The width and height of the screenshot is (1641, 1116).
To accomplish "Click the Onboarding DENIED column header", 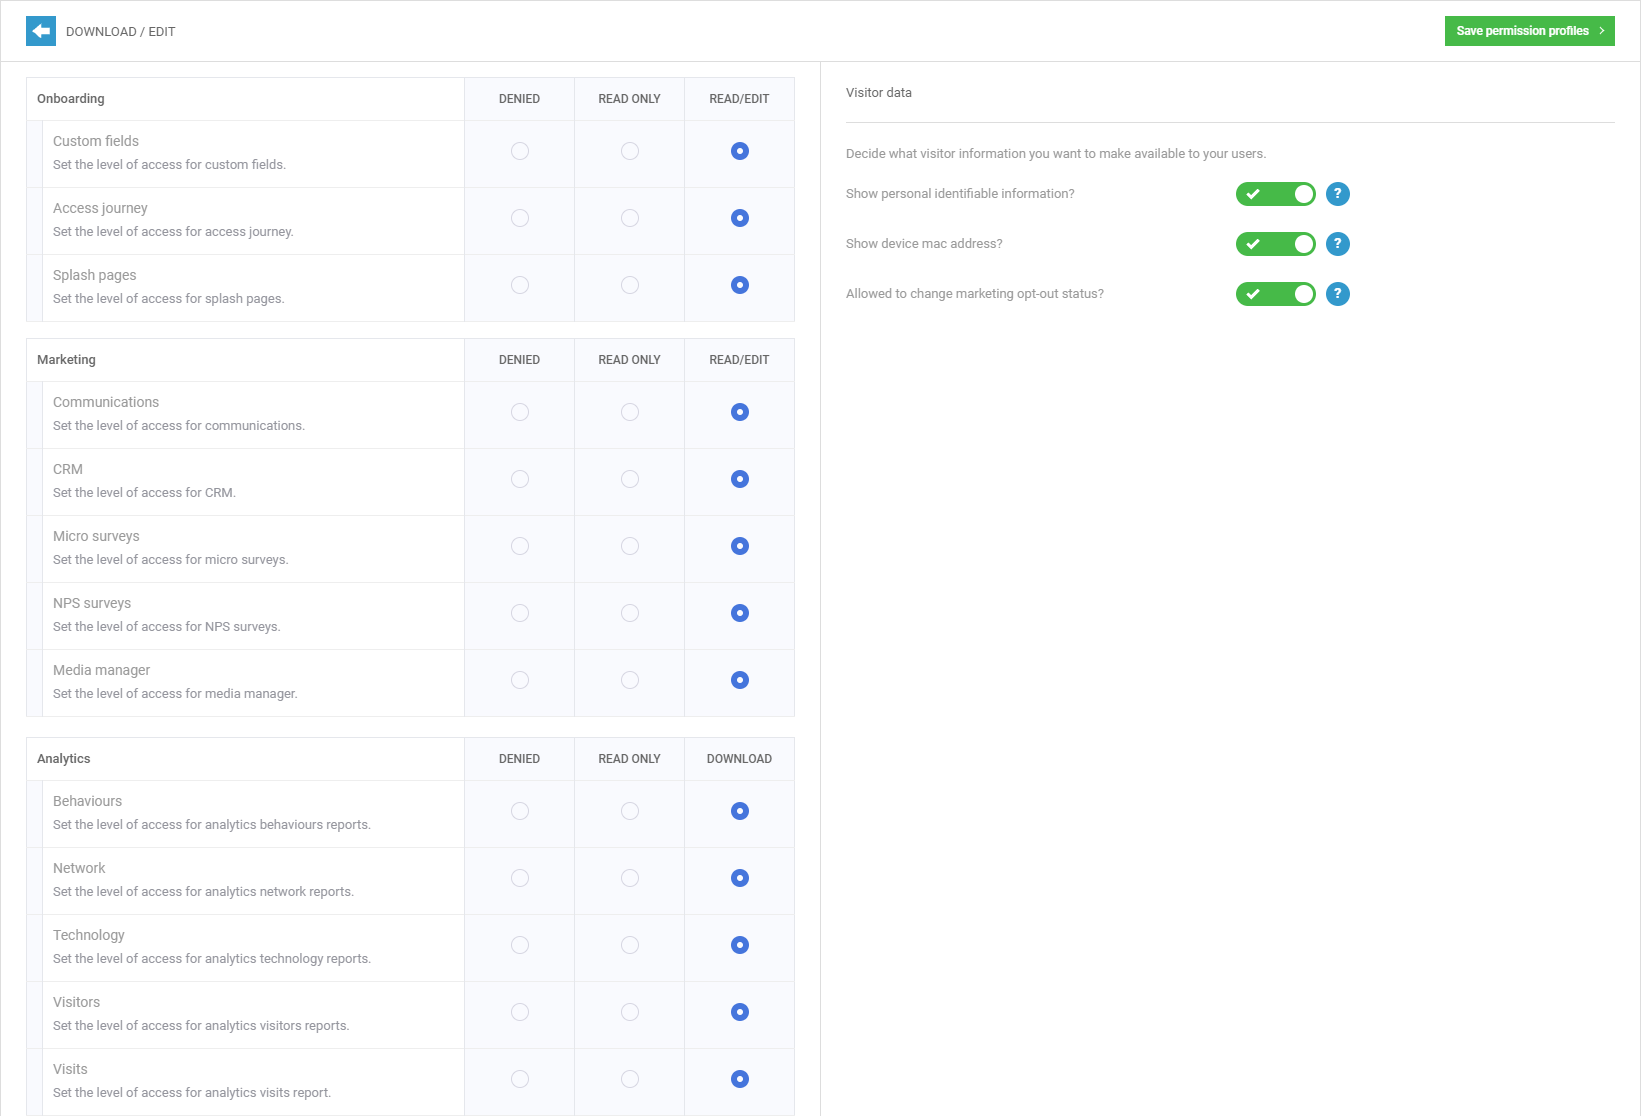I will (520, 99).
